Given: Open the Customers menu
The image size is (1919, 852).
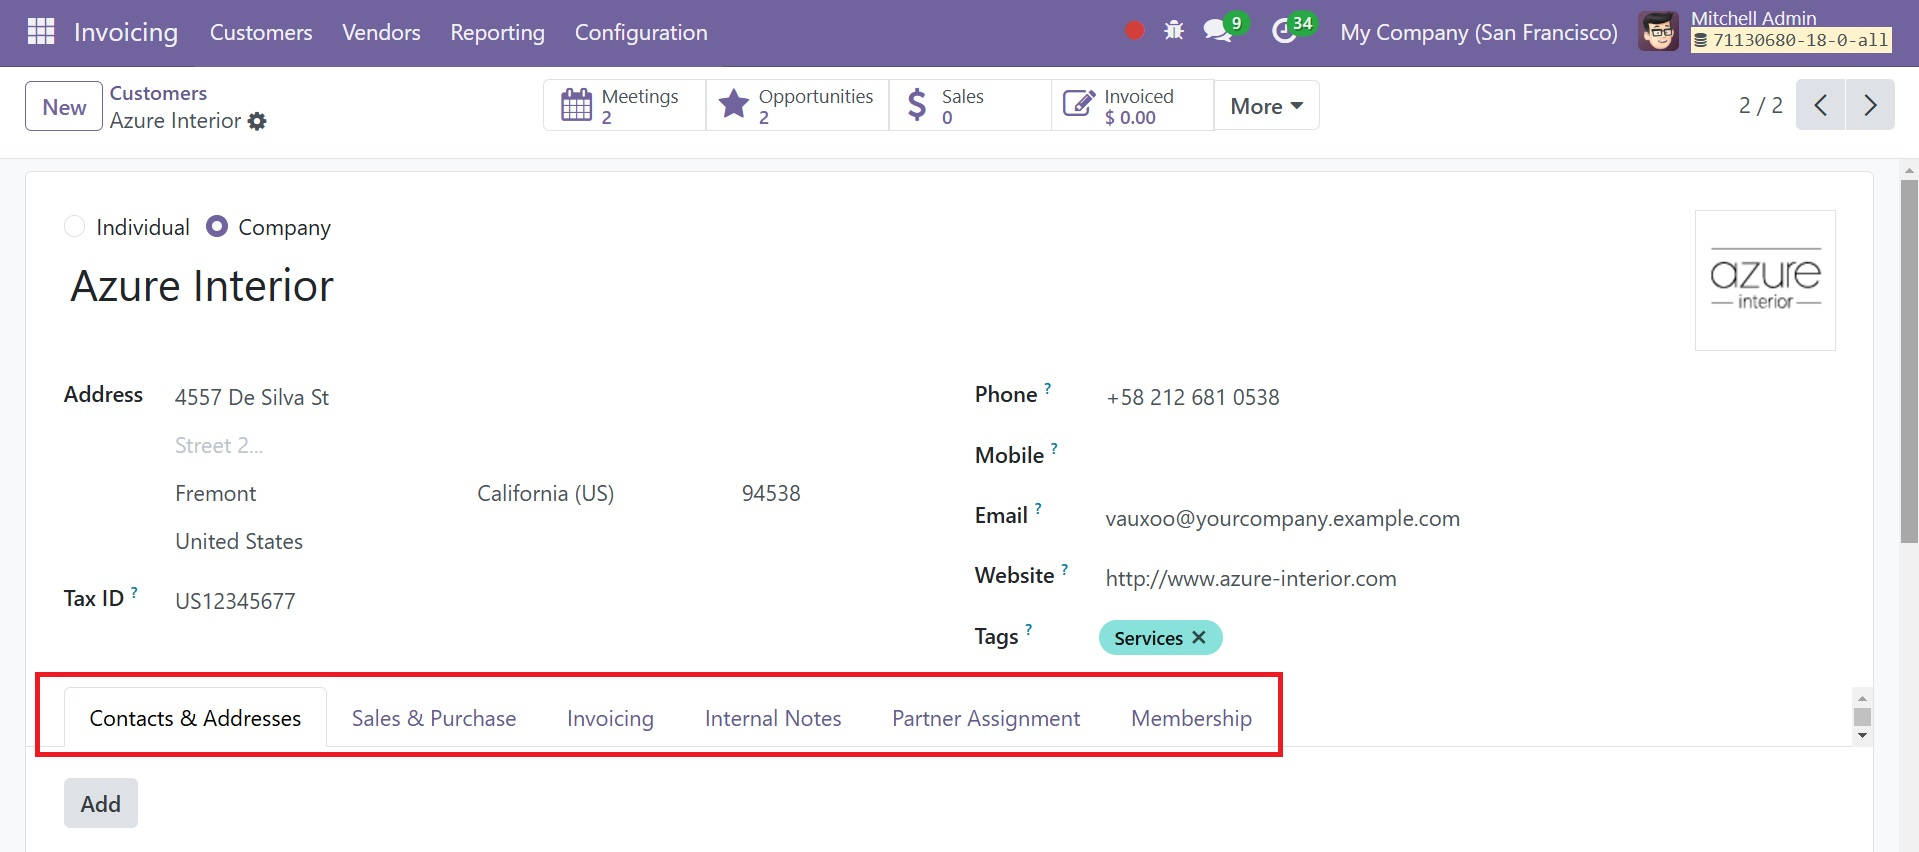Looking at the screenshot, I should click(x=261, y=32).
